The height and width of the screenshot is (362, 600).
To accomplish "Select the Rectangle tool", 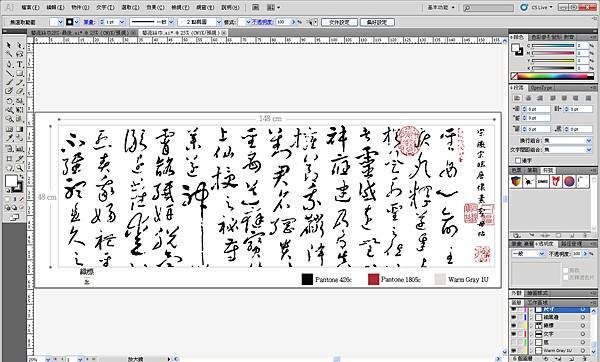I will pos(20,73).
